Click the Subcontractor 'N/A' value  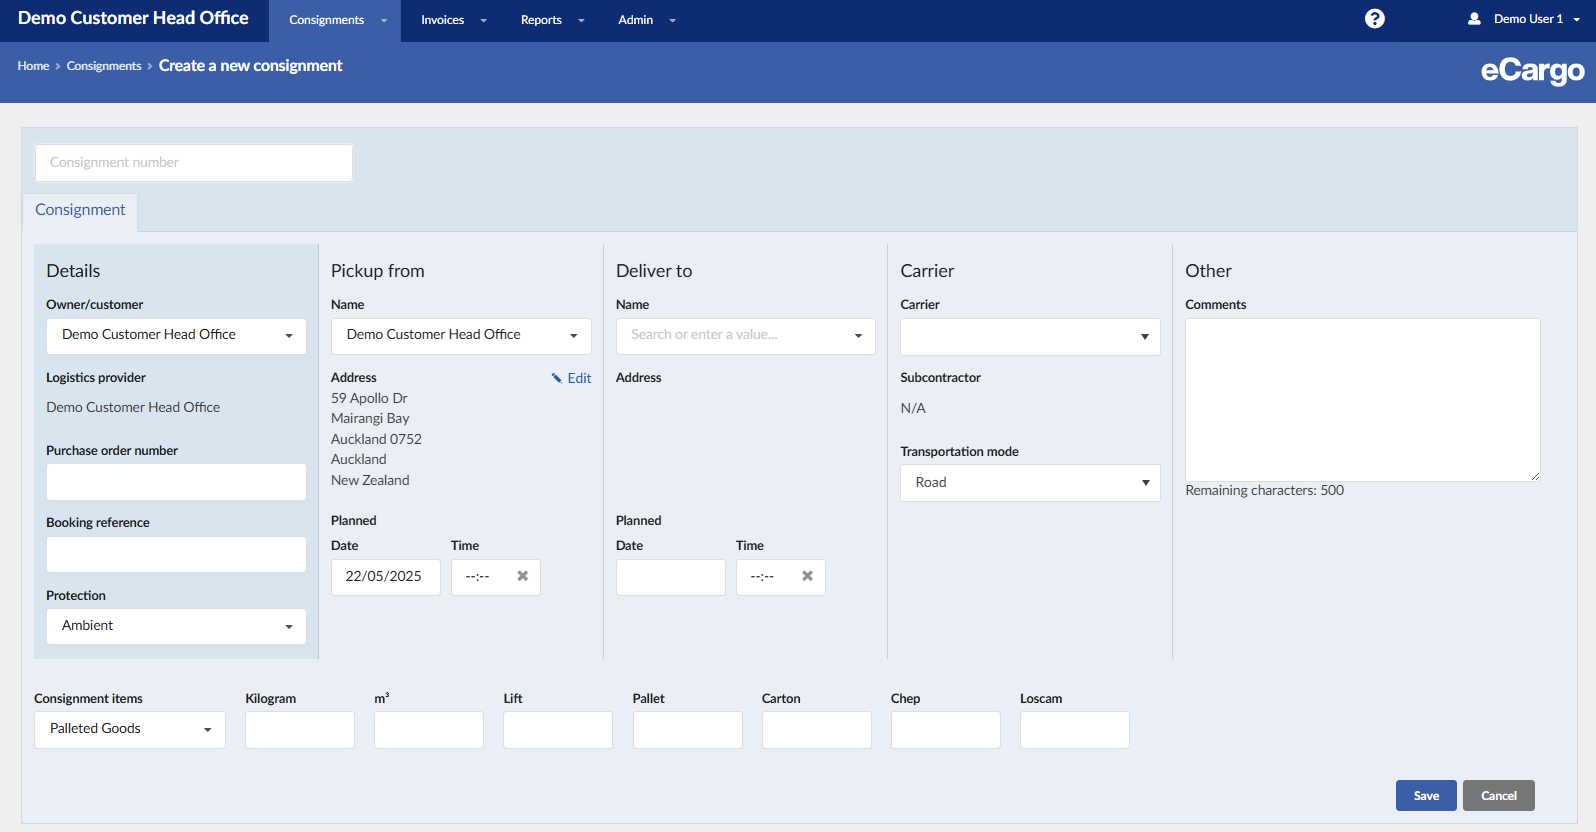click(913, 408)
